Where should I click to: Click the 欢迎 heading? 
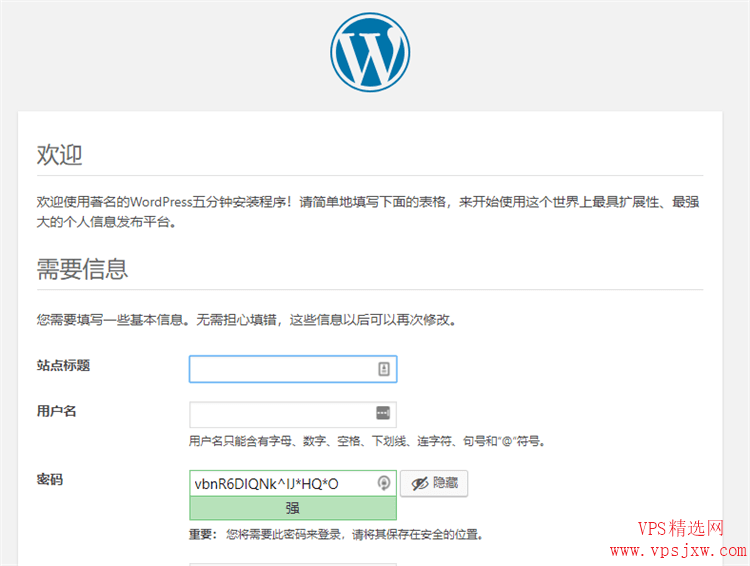pyautogui.click(x=60, y=155)
